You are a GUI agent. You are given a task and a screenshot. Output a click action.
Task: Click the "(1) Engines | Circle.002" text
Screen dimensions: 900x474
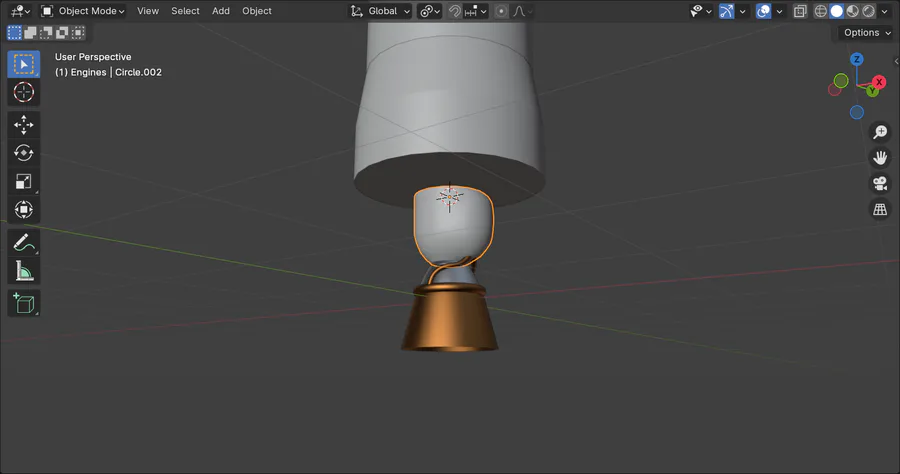108,72
